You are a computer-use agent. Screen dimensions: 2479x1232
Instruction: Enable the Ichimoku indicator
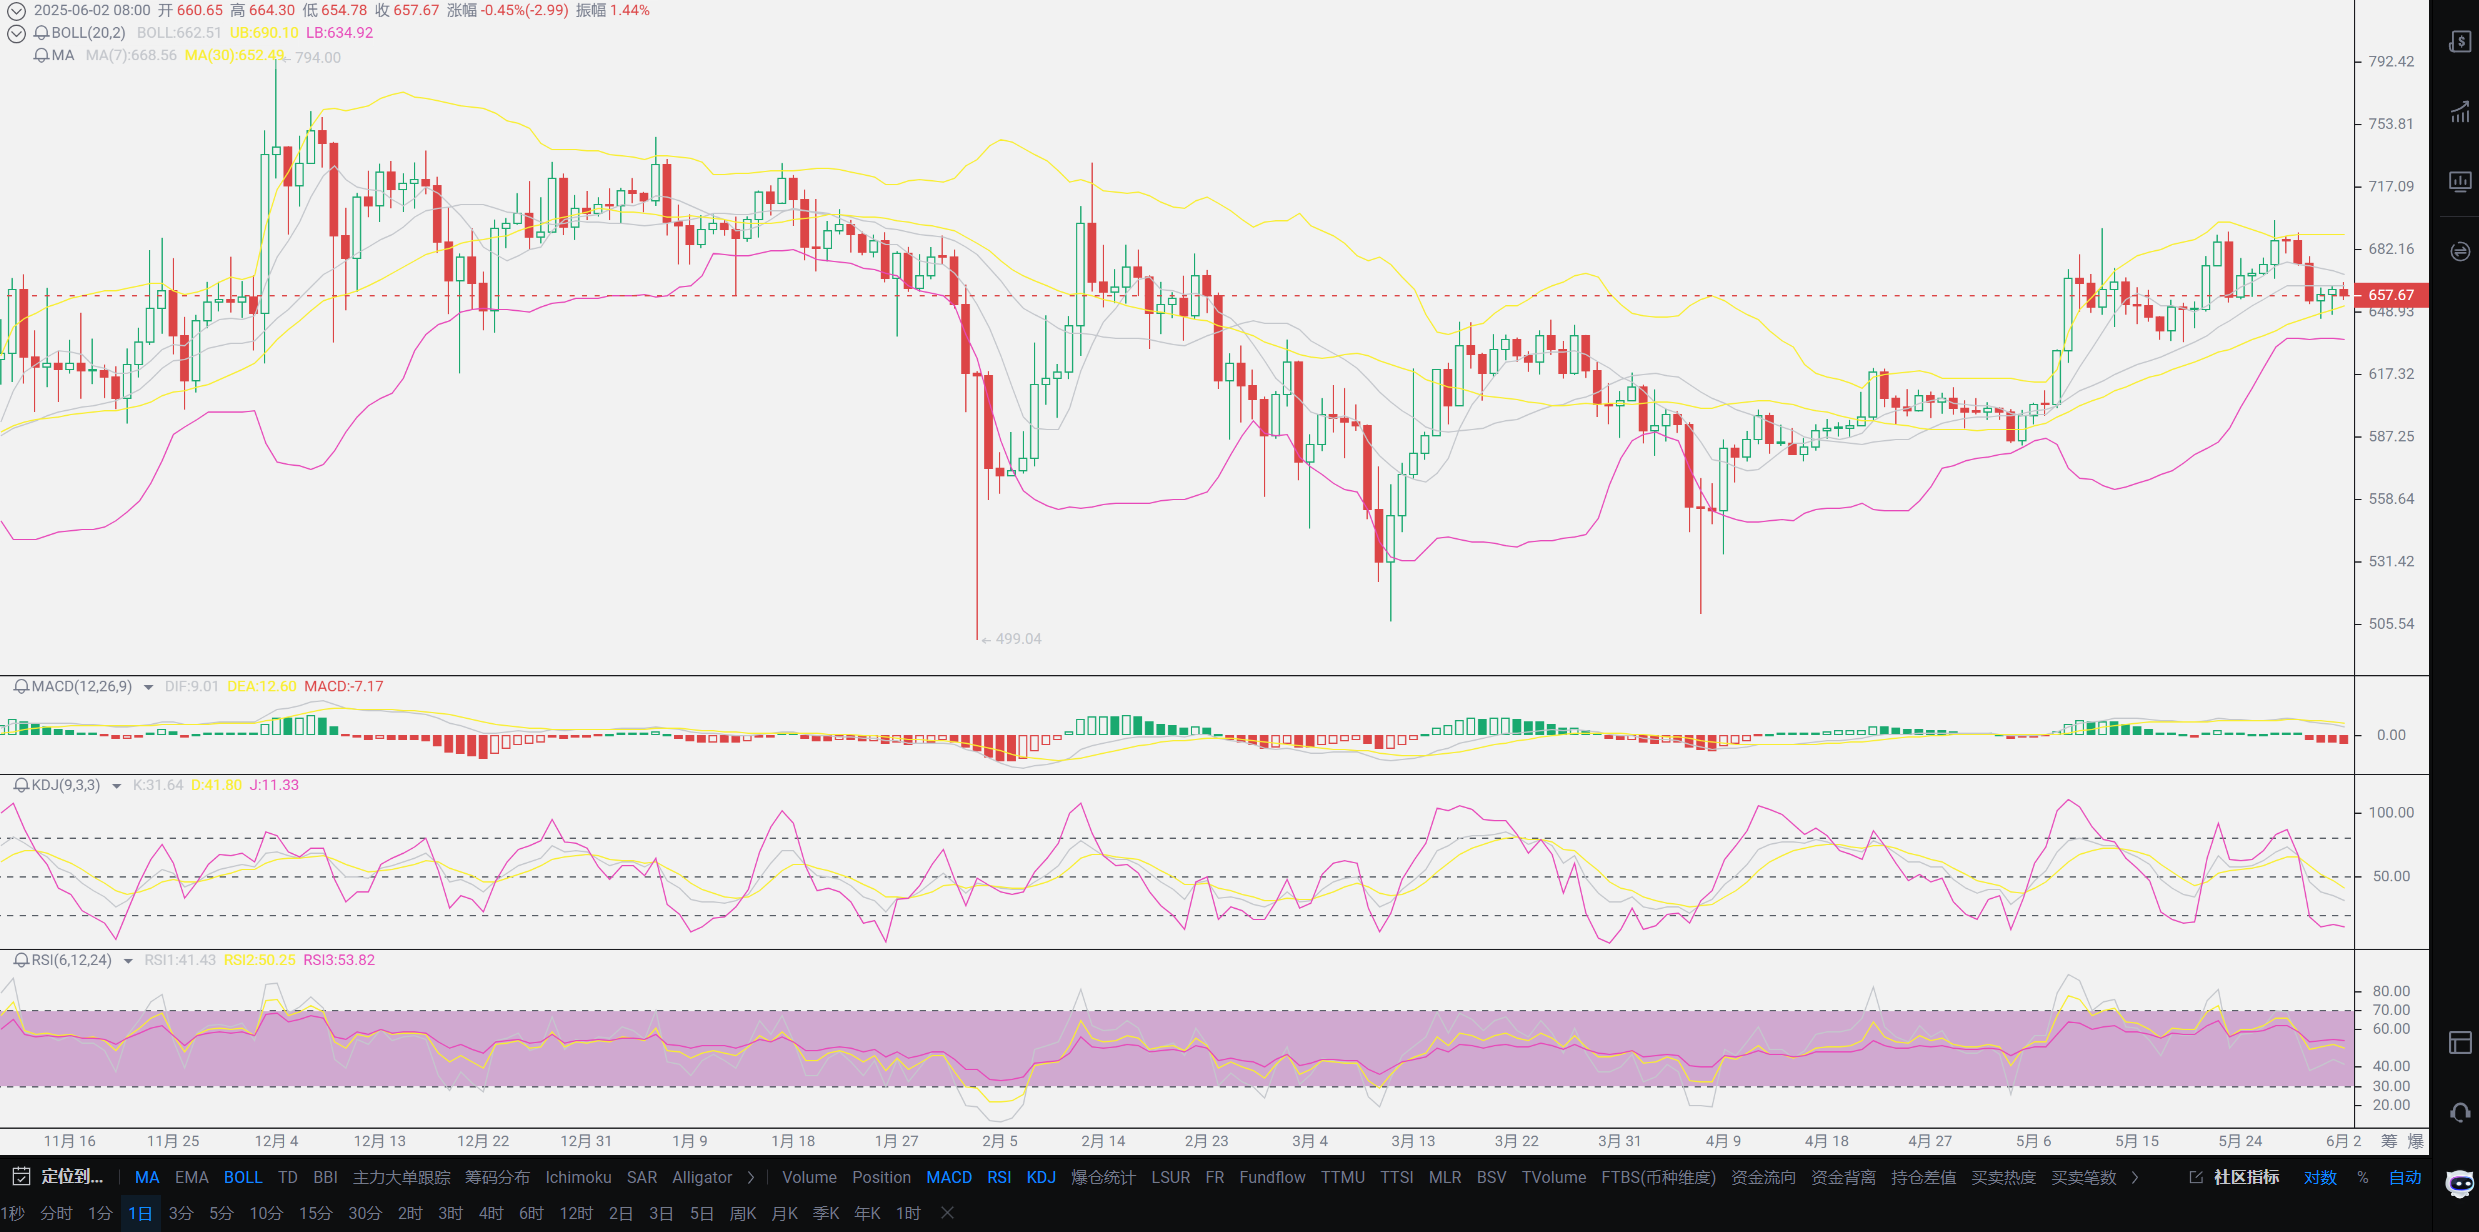pyautogui.click(x=578, y=1177)
